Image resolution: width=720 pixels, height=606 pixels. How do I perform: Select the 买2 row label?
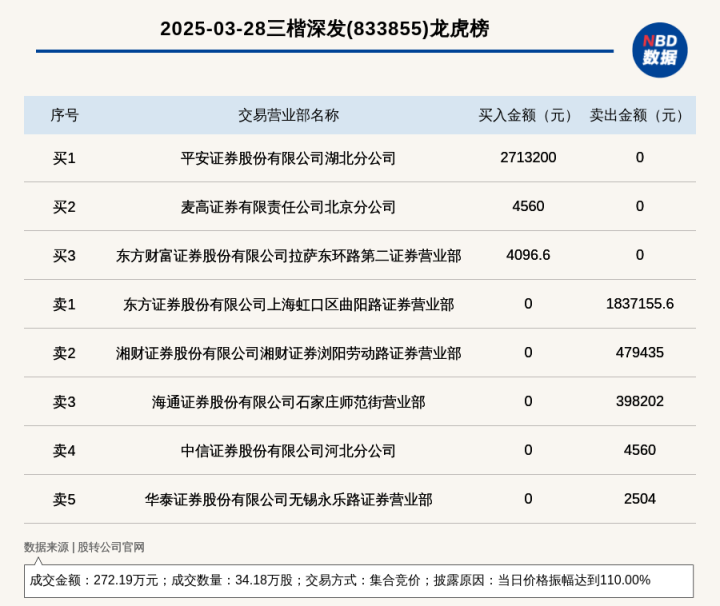click(x=64, y=207)
